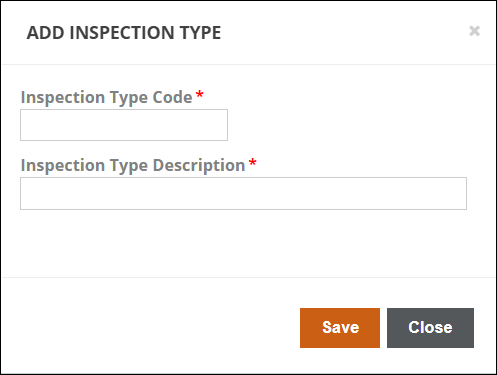
Task: Click the word Code in the first label
Action: pyautogui.click(x=172, y=98)
